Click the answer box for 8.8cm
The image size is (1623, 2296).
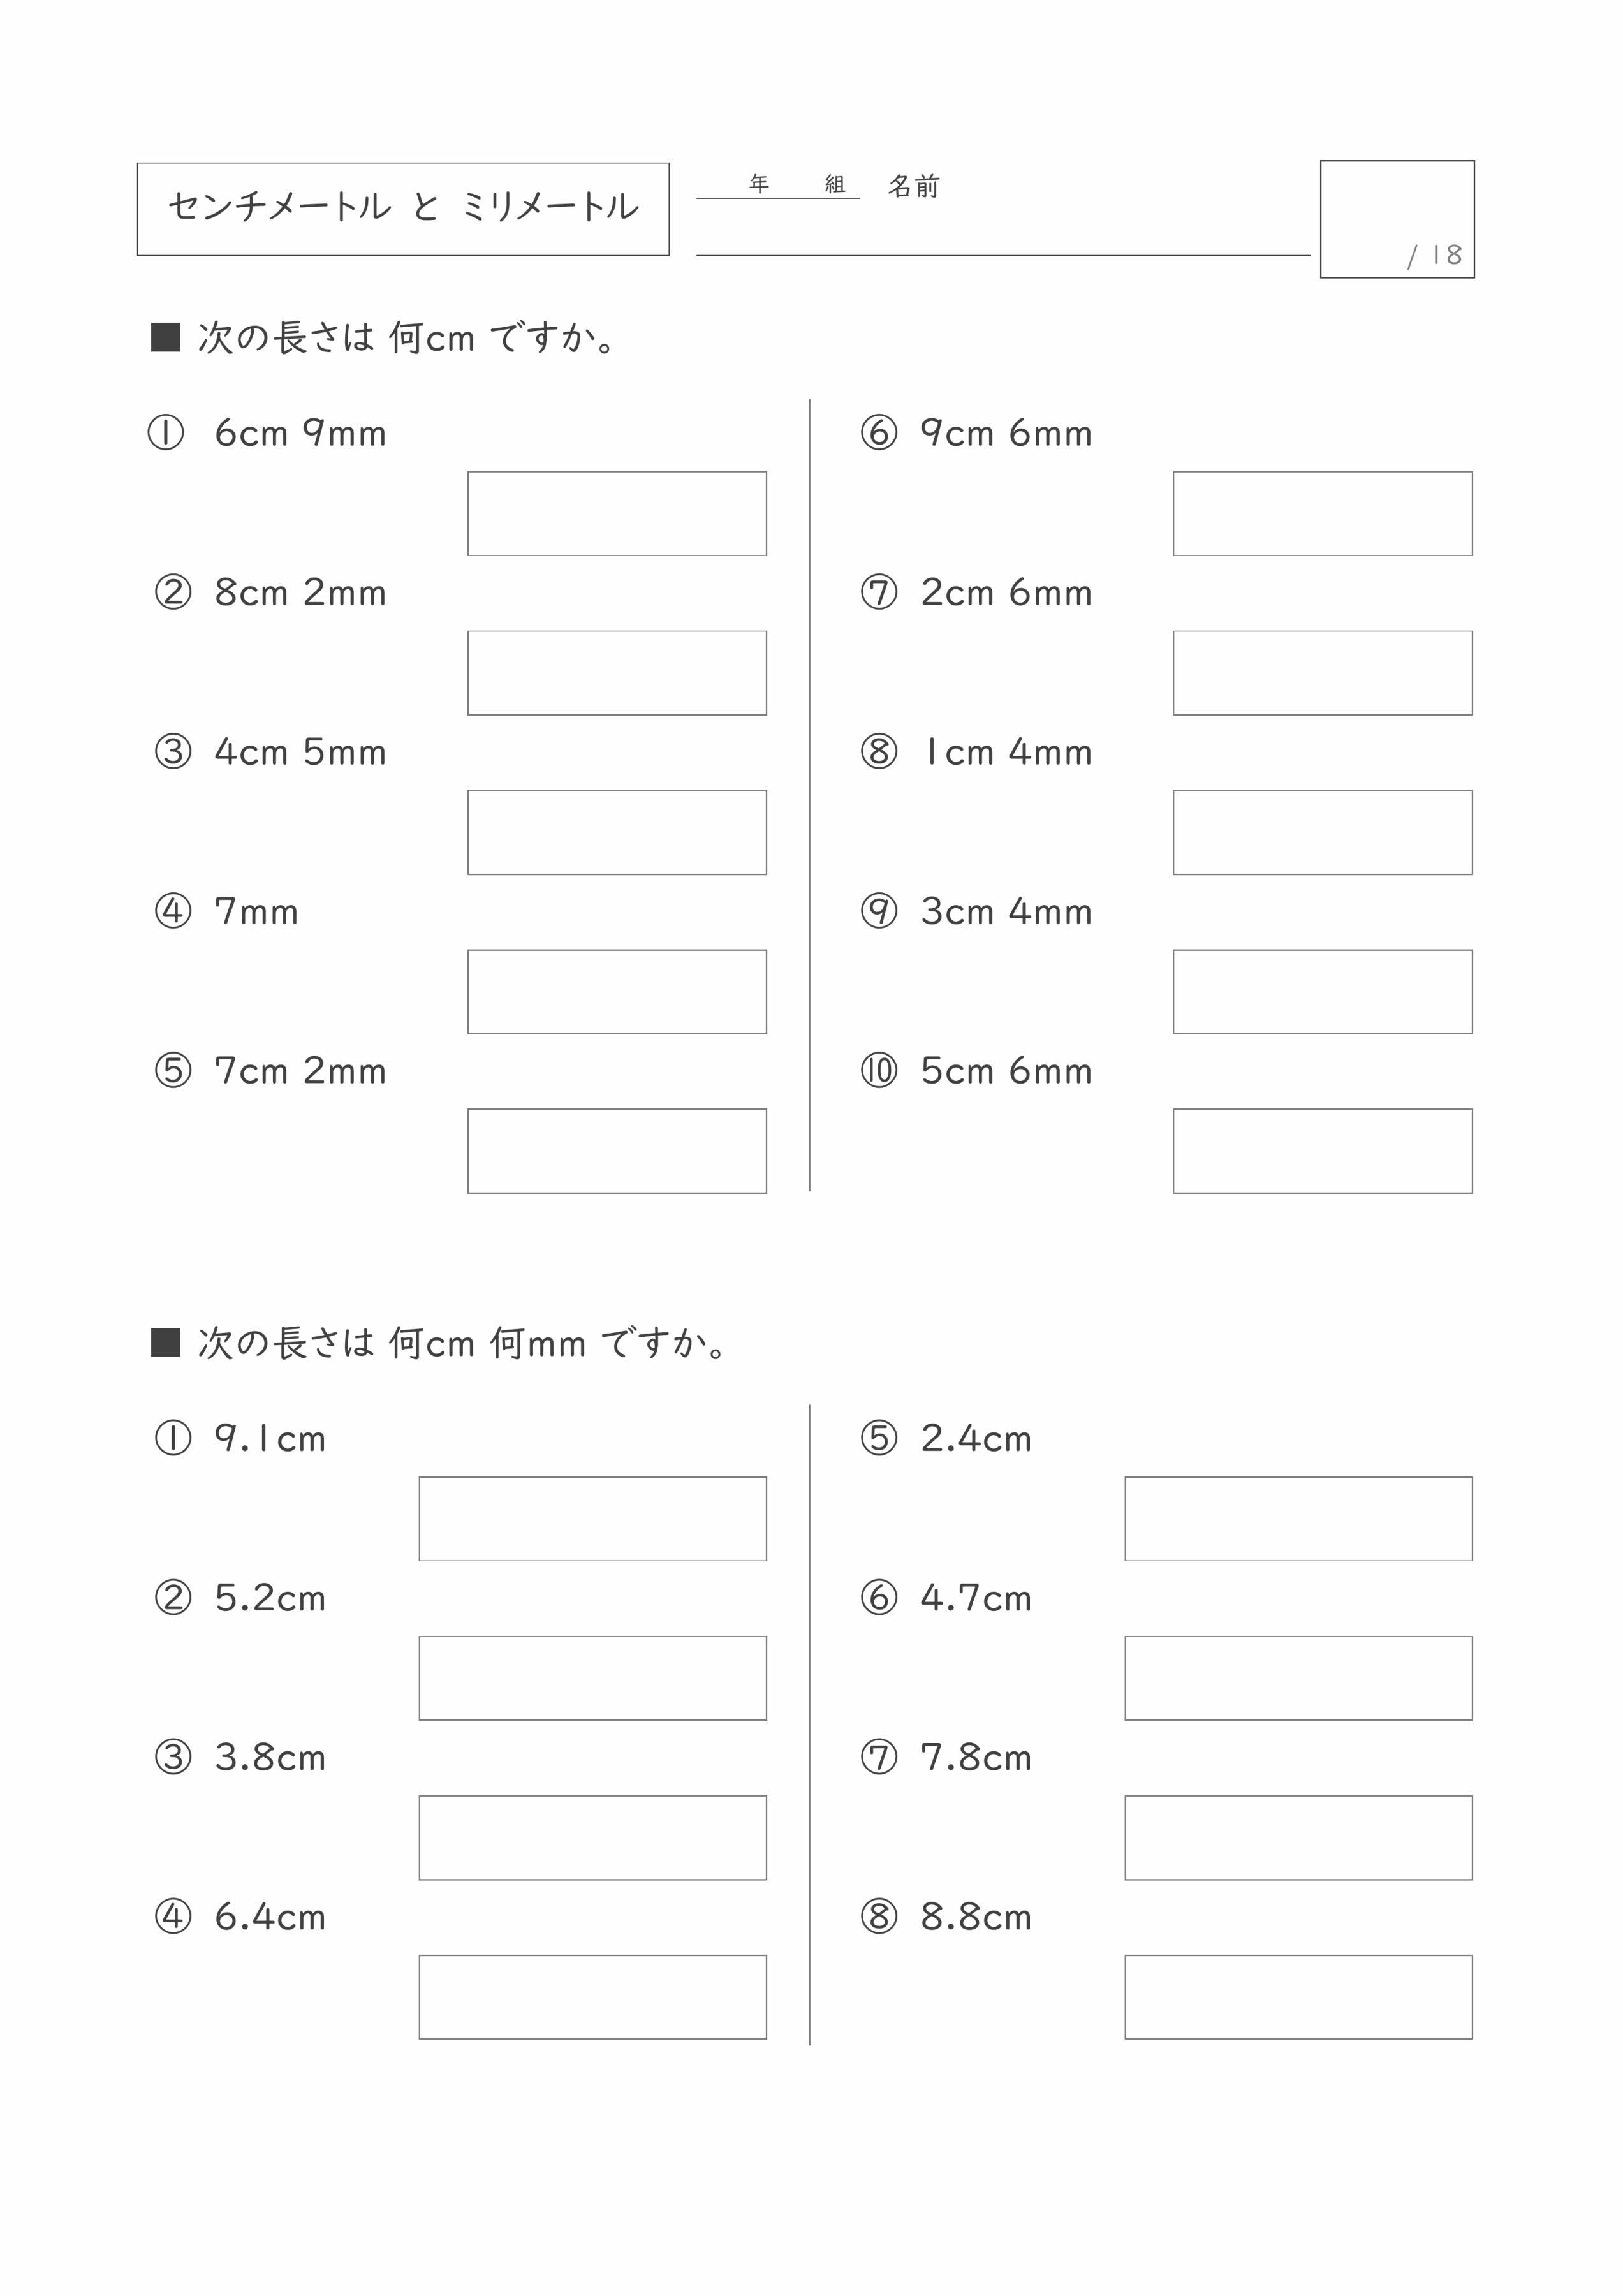point(1299,1997)
